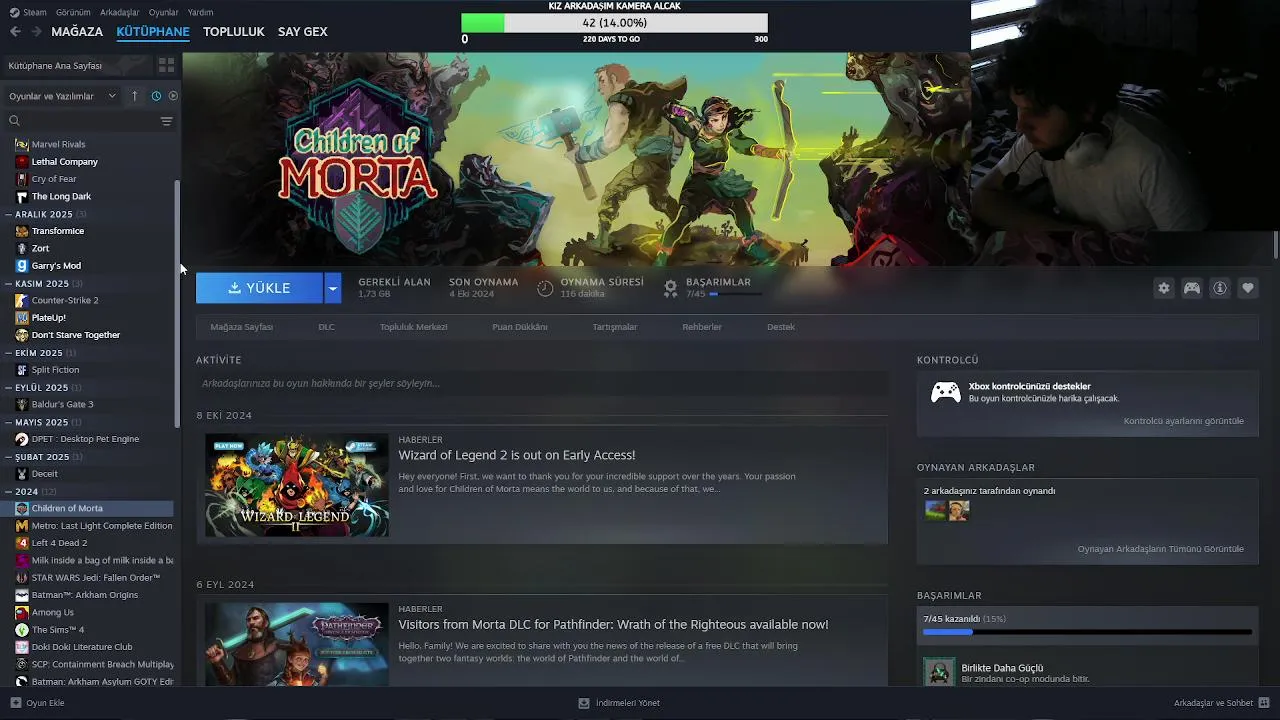Click the Garry's Mod game icon
The image size is (1280, 720).
[x=22, y=265]
